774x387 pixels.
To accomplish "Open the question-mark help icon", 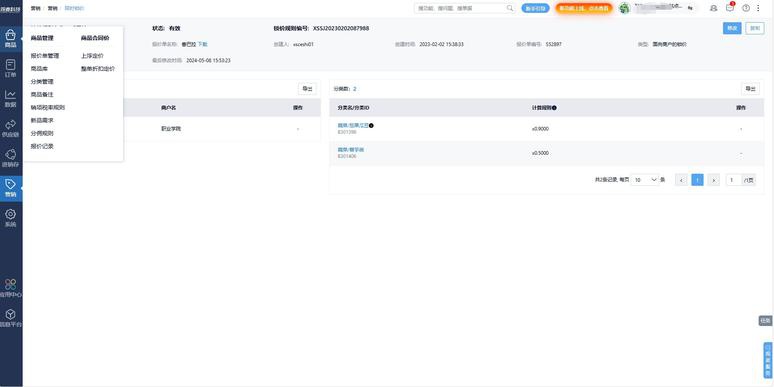I will [746, 8].
